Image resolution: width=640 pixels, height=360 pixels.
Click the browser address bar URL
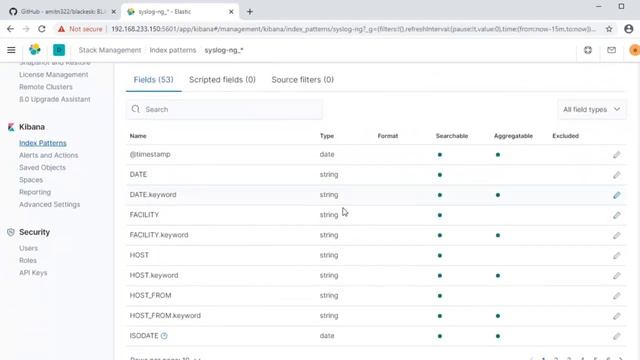click(x=353, y=29)
